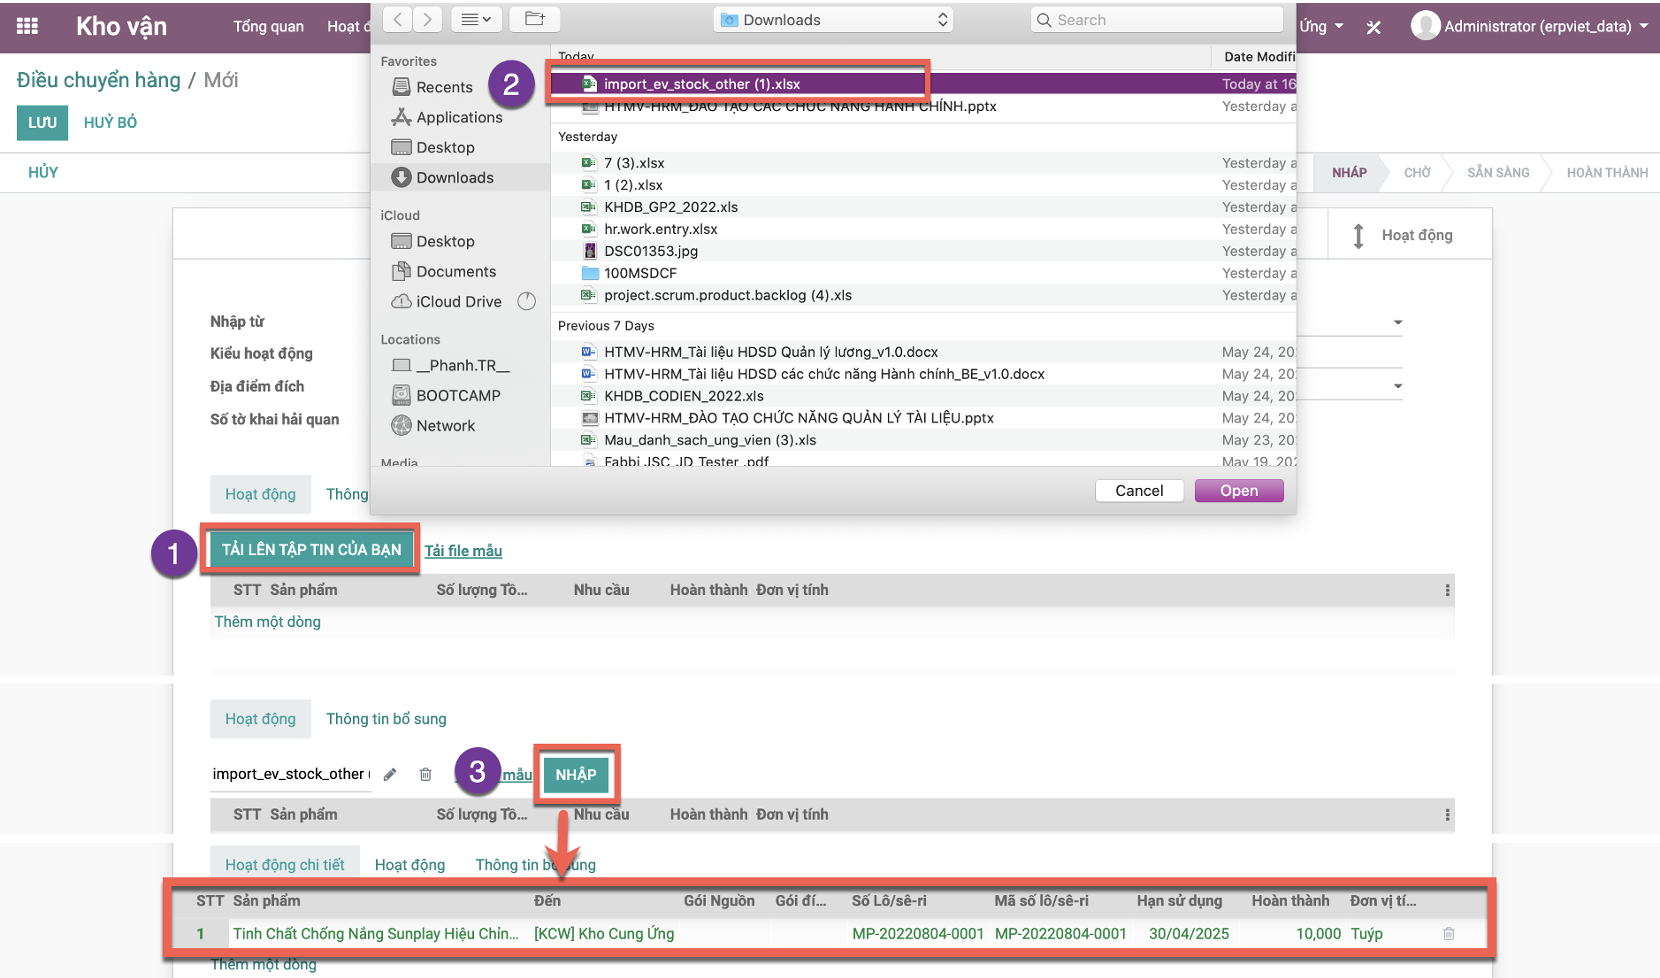Image resolution: width=1660 pixels, height=978 pixels.
Task: Open the apps grid menu icon
Action: [27, 26]
